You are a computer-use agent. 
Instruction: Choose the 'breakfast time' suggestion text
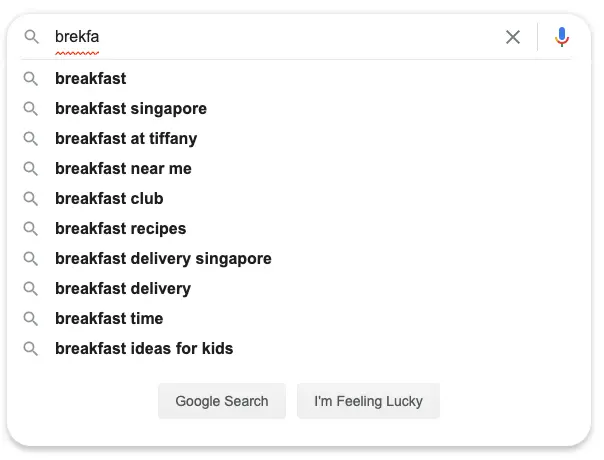pos(109,318)
